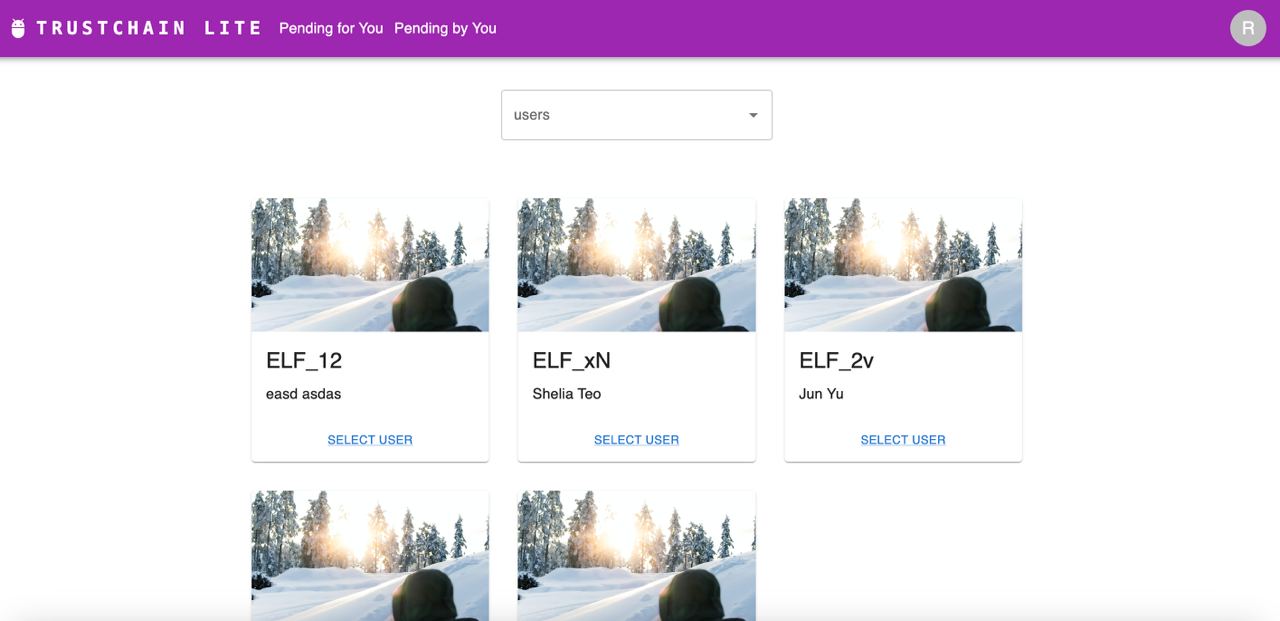This screenshot has width=1280, height=621.
Task: Click the TRUSTCHAIN LITE title
Action: 149,28
